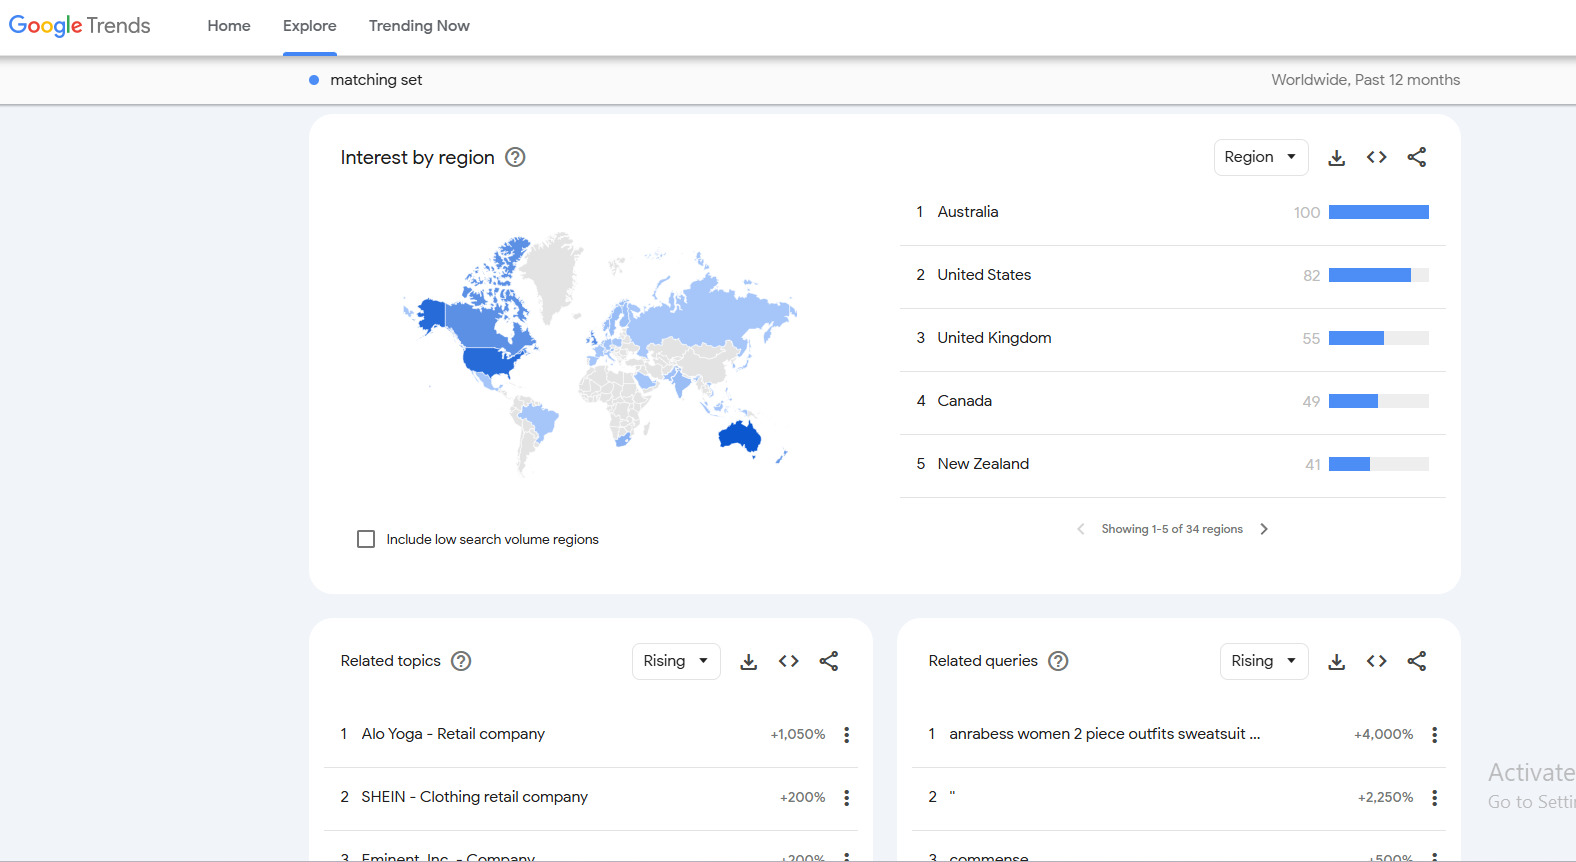Open Canada region row
This screenshot has height=862, width=1576.
point(1172,402)
